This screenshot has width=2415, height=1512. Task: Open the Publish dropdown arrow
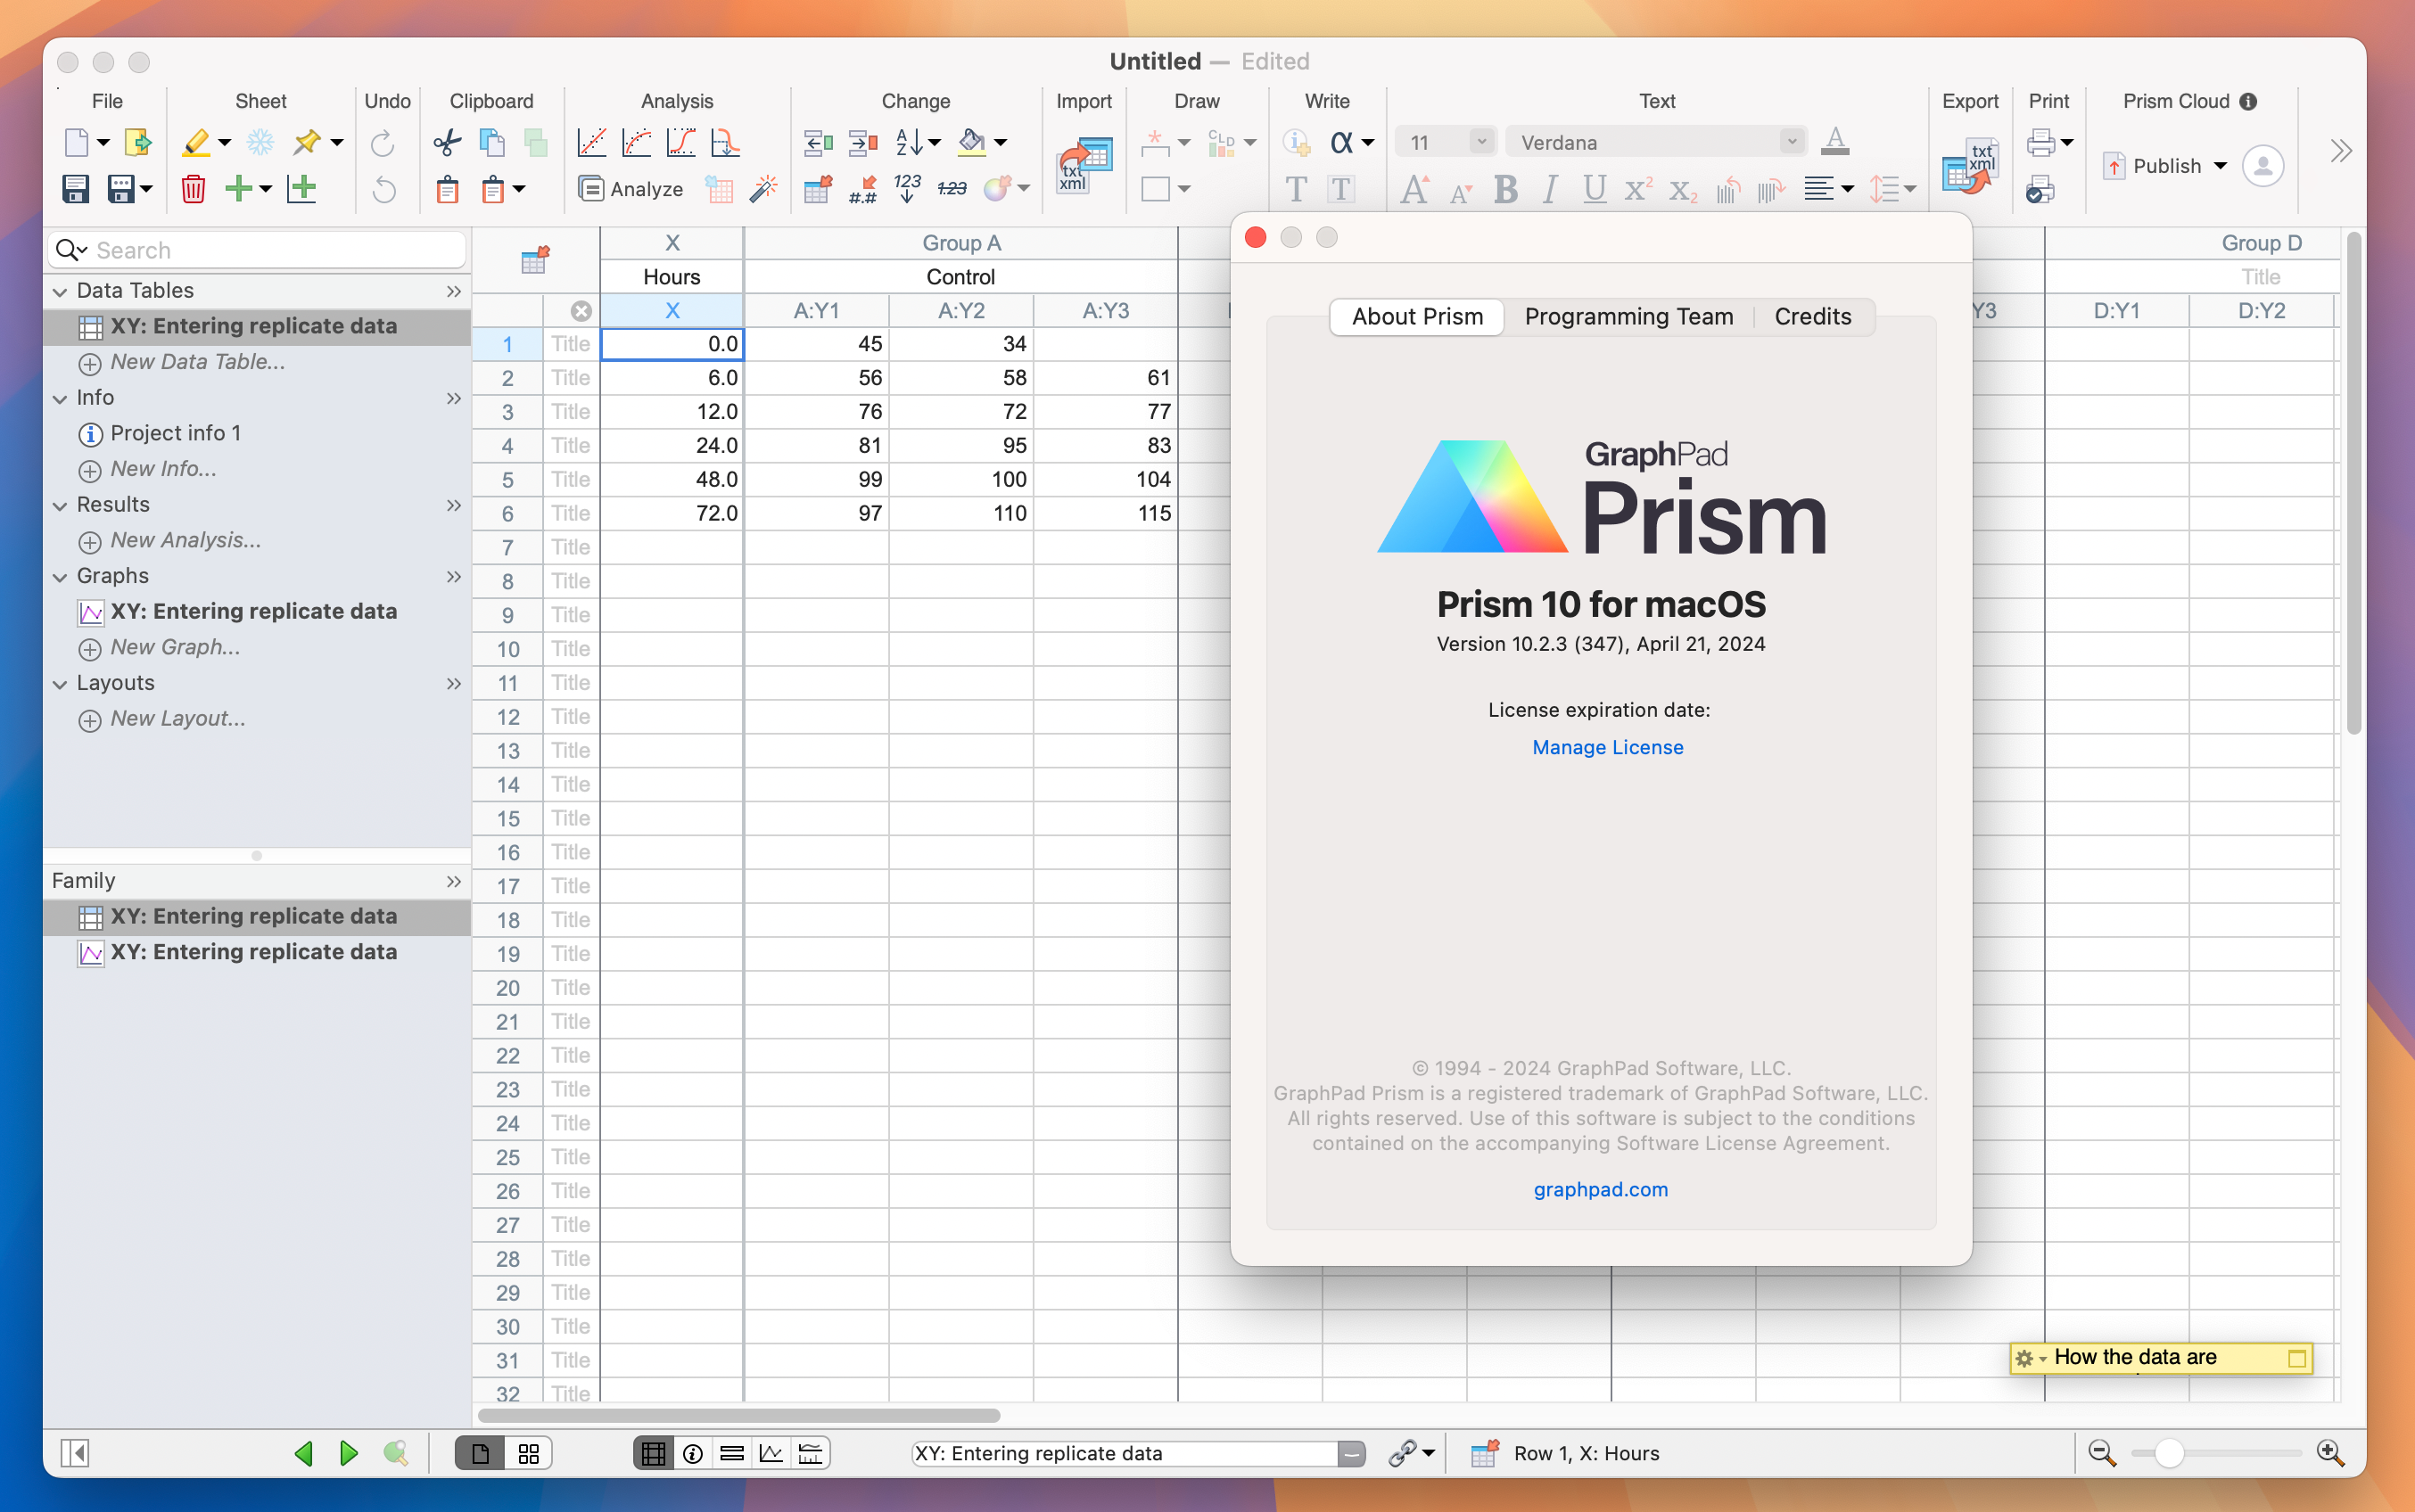2220,165
